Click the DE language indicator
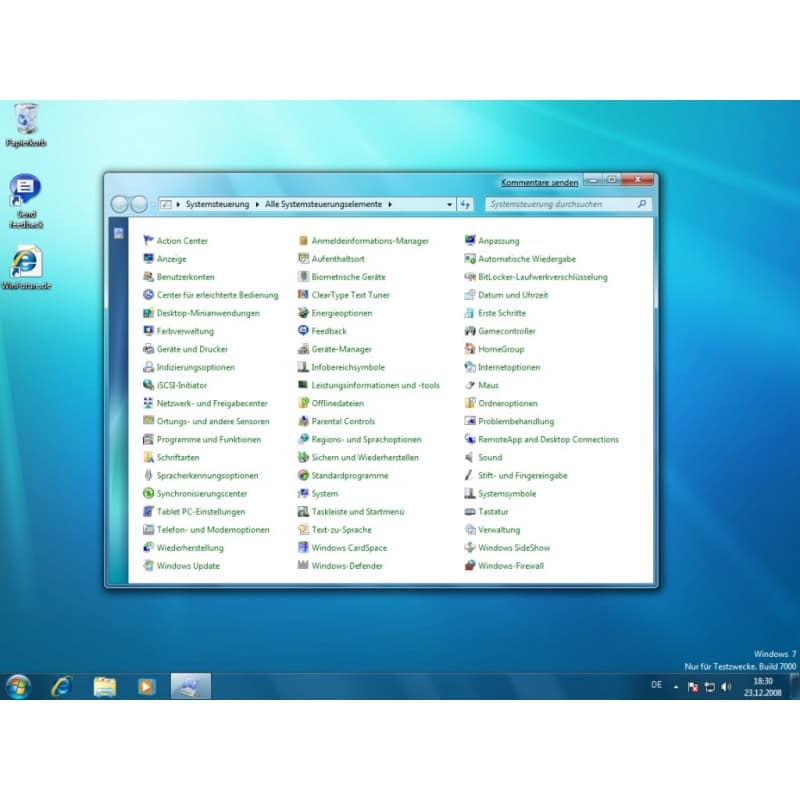Image resolution: width=800 pixels, height=800 pixels. [657, 685]
